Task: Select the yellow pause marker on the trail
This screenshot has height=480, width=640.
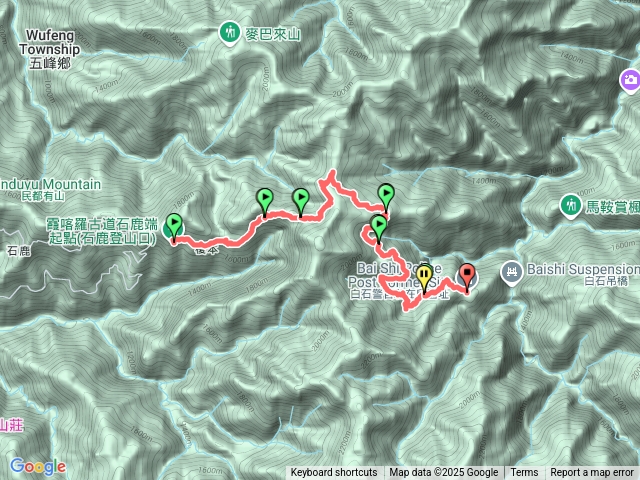Action: pyautogui.click(x=424, y=275)
